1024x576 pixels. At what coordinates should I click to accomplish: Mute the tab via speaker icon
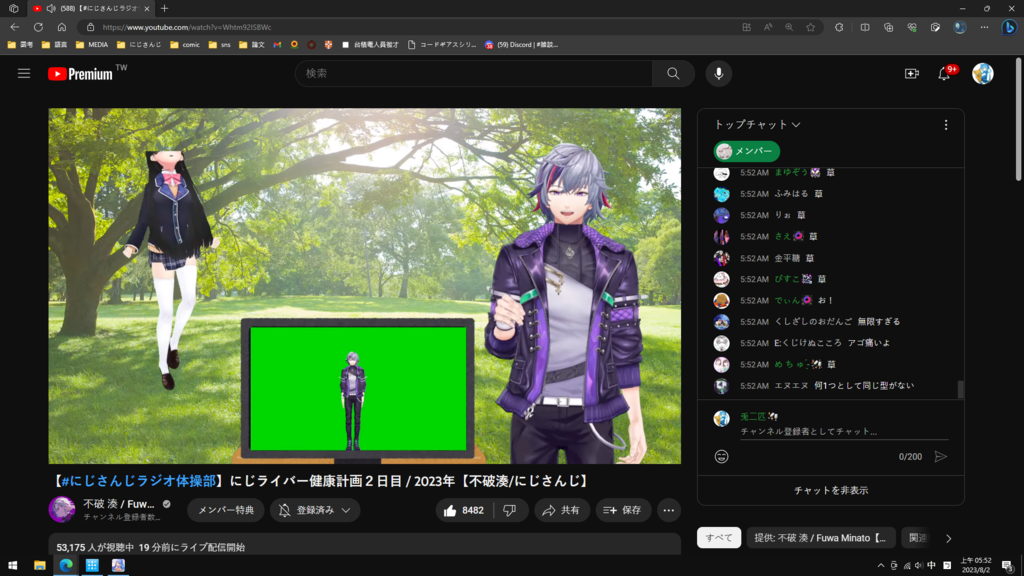tap(51, 8)
